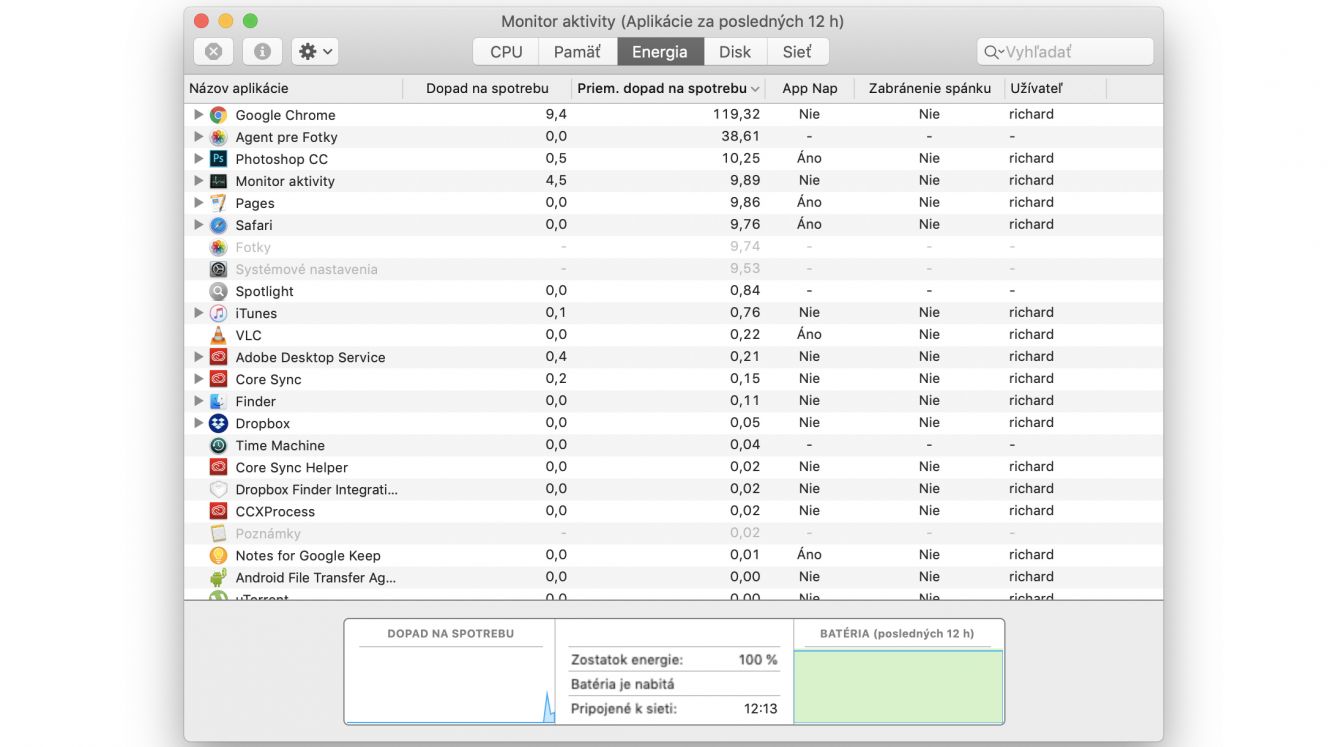
Task: Click the Safari compass icon
Action: [x=218, y=225]
